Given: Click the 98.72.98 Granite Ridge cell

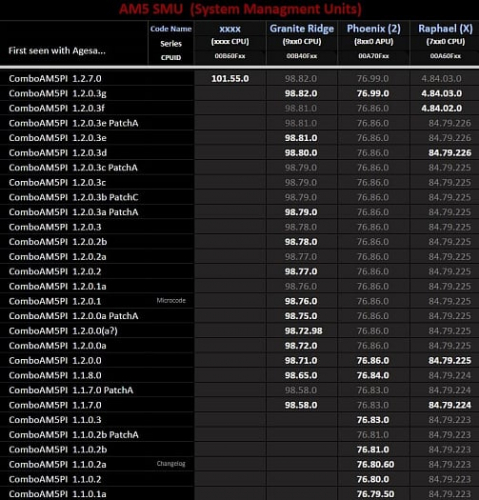Looking at the screenshot, I should tap(303, 331).
